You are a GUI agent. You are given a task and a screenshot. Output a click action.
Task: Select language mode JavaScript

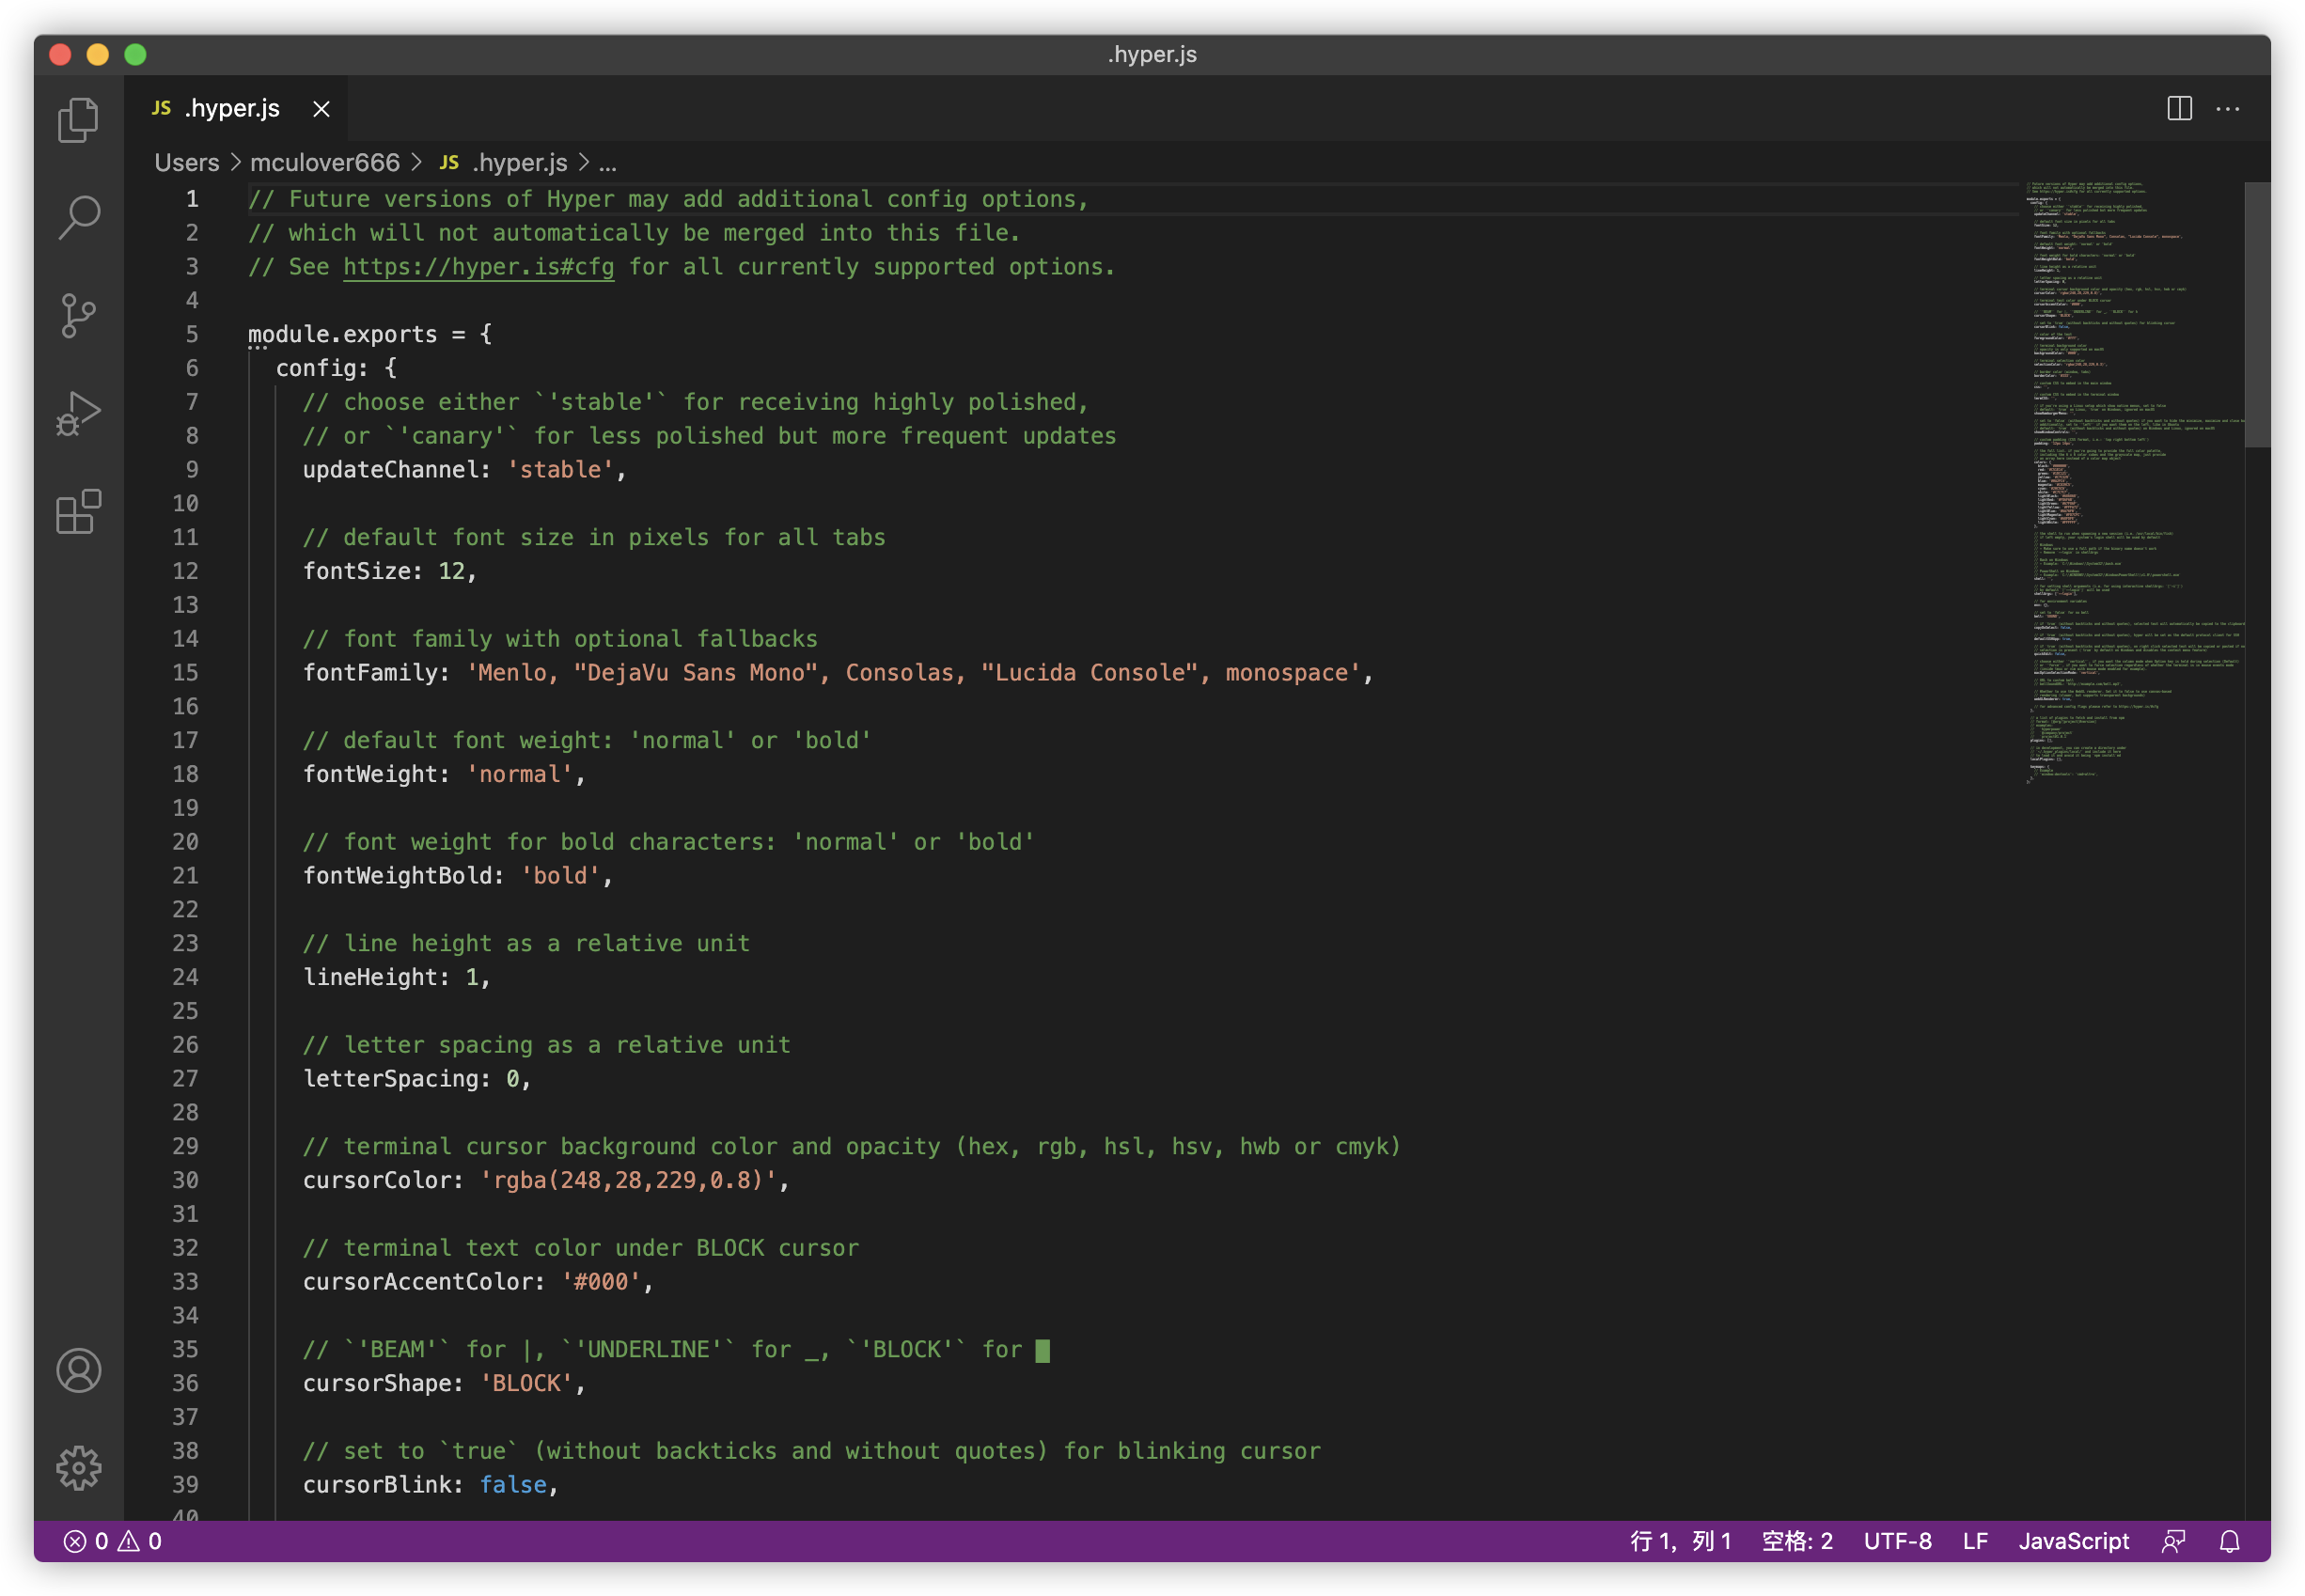coord(2073,1541)
